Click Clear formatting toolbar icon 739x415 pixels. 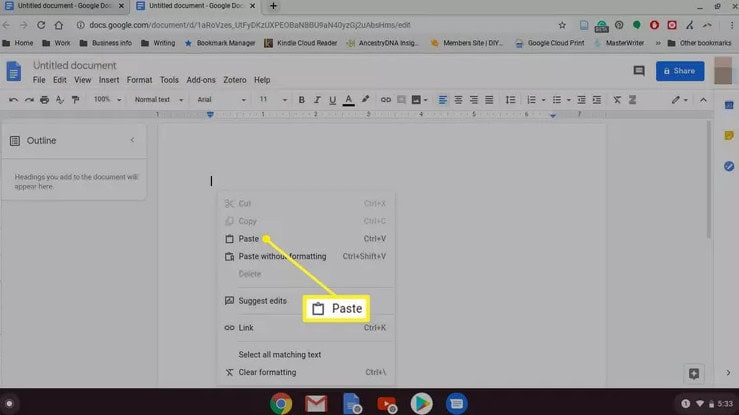tap(617, 100)
